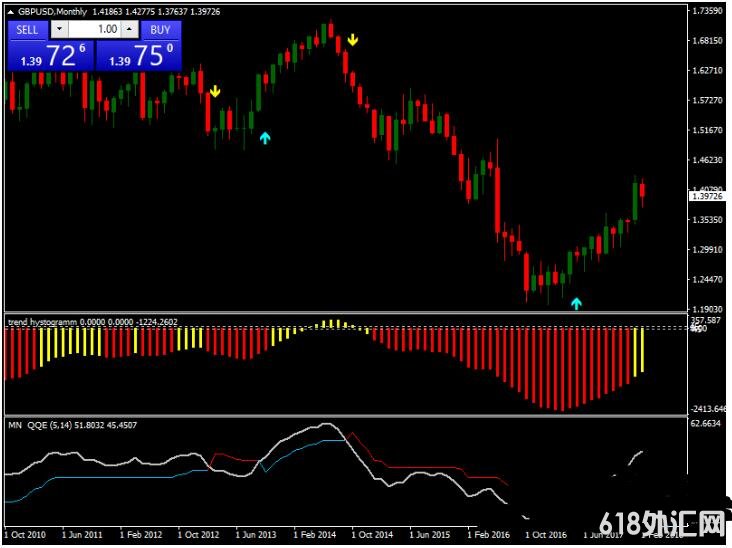The image size is (732, 548).
Task: Click the 1.68150 price scale label
Action: (707, 41)
